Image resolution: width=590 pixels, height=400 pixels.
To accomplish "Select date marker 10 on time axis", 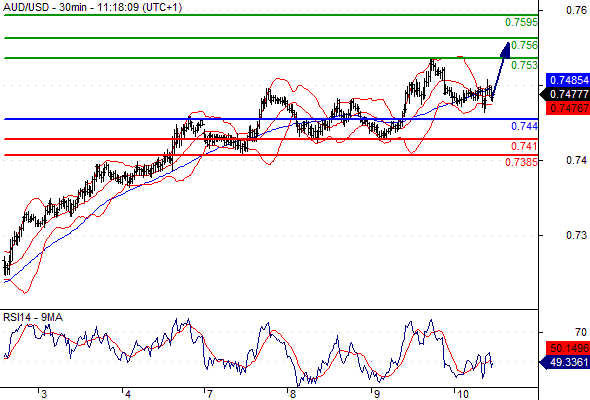I will tap(462, 394).
